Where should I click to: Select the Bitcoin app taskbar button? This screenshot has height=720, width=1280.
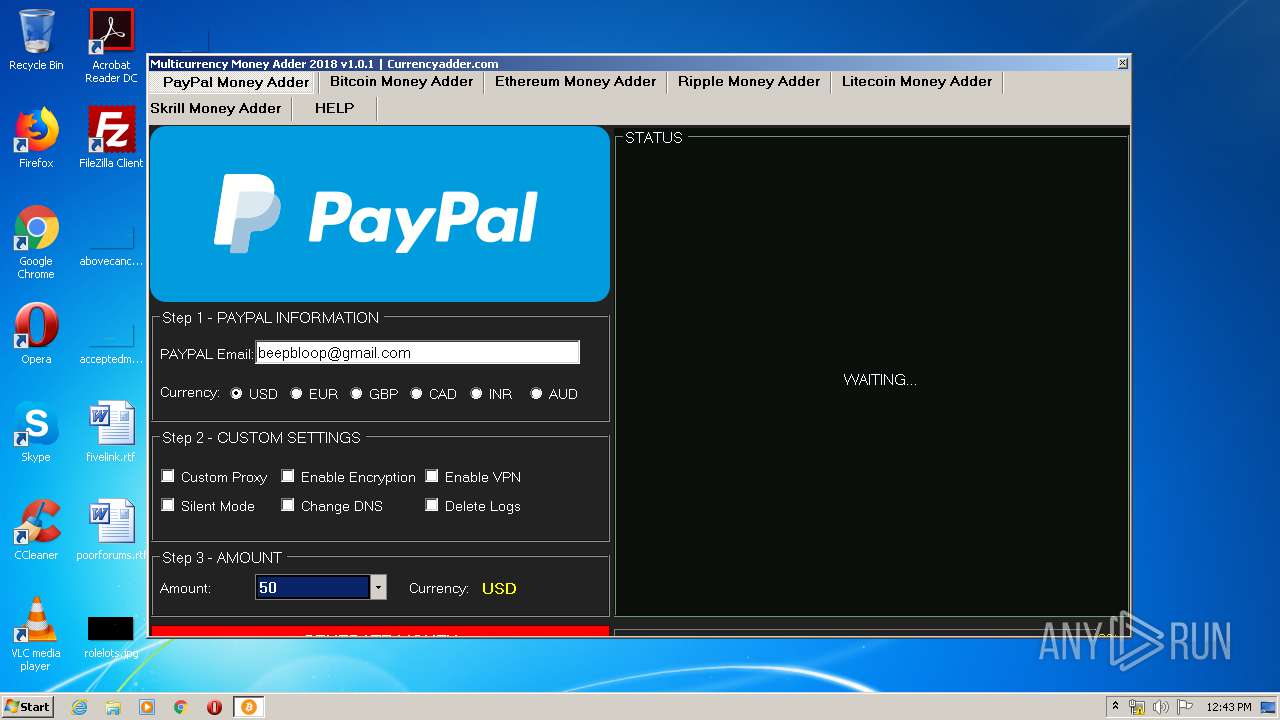(248, 707)
